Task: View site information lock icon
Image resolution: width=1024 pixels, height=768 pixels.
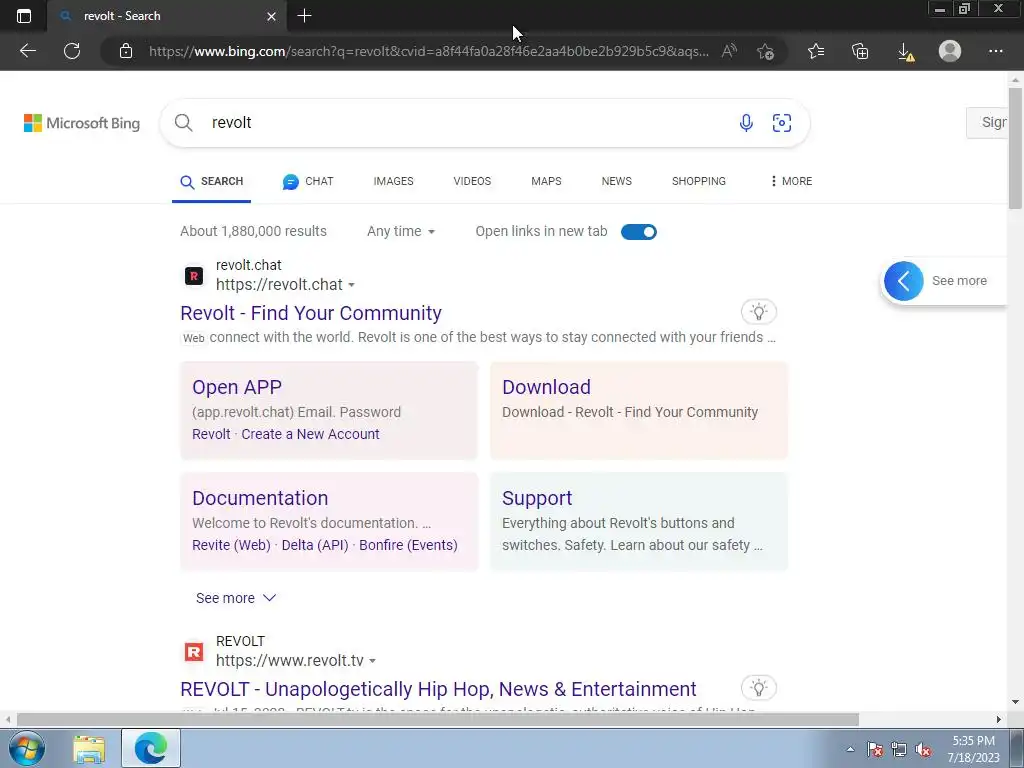Action: pos(126,51)
